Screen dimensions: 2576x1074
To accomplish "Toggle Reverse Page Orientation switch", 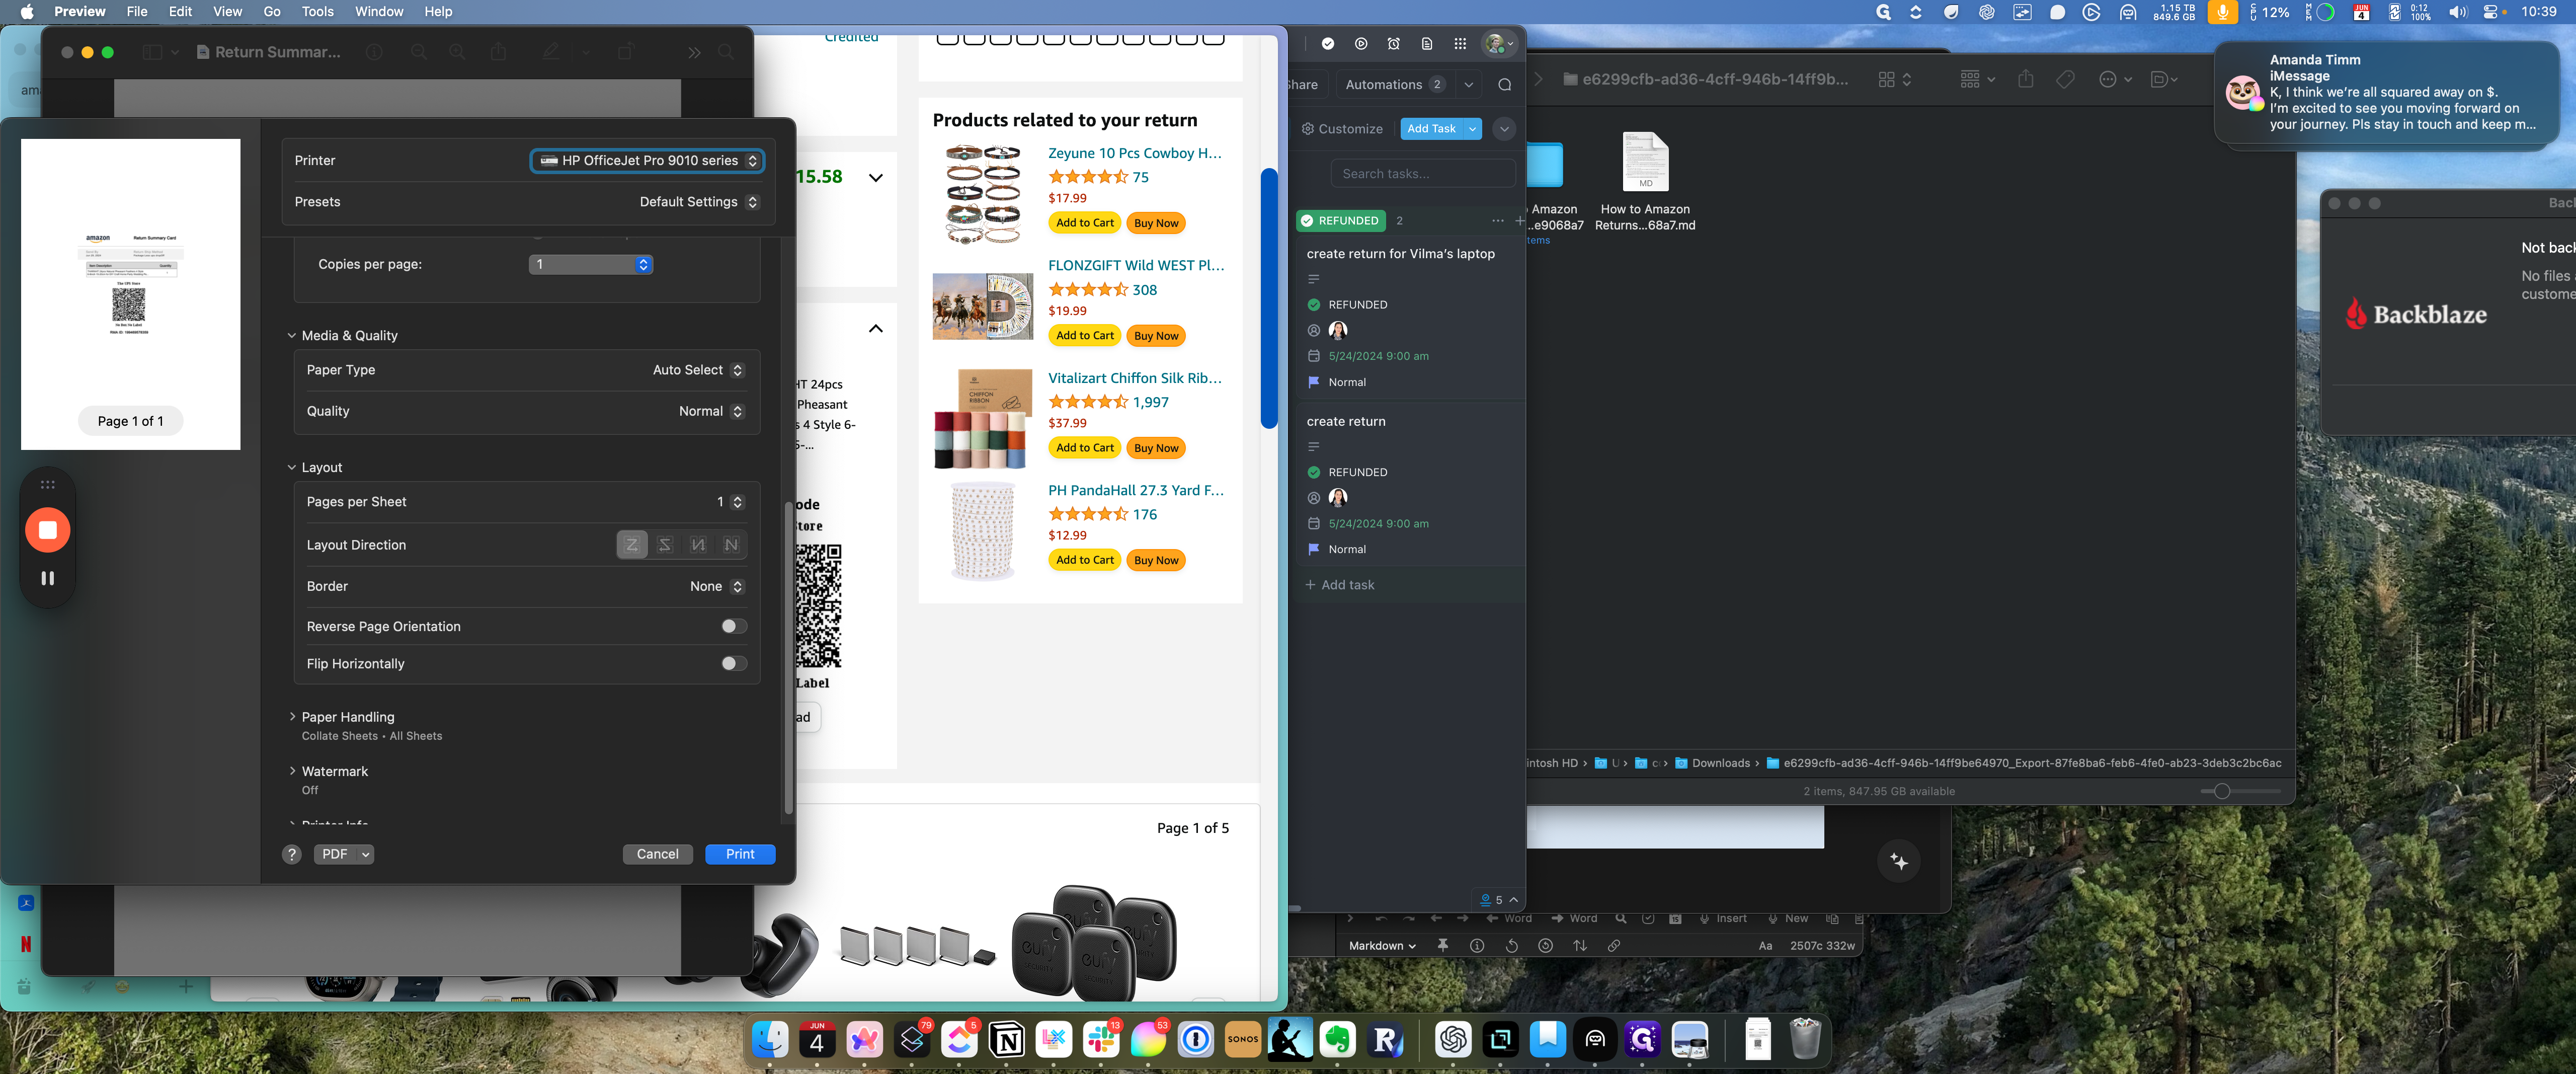I will [x=734, y=626].
